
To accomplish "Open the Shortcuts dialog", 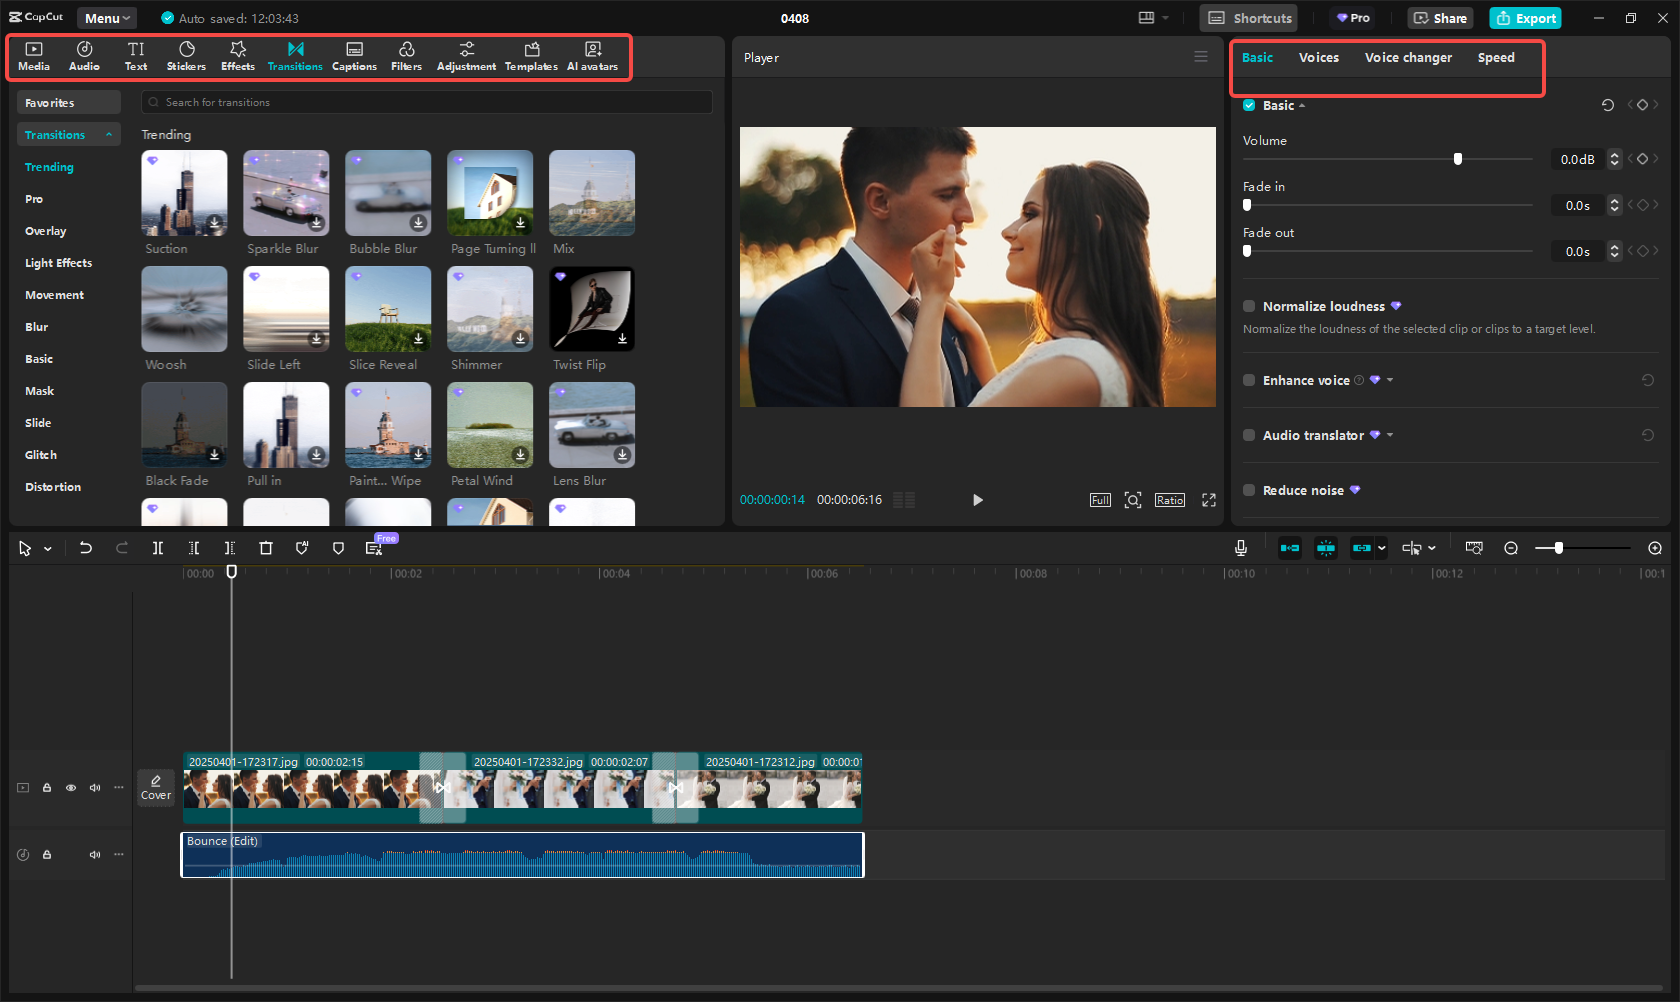I will click(x=1248, y=17).
